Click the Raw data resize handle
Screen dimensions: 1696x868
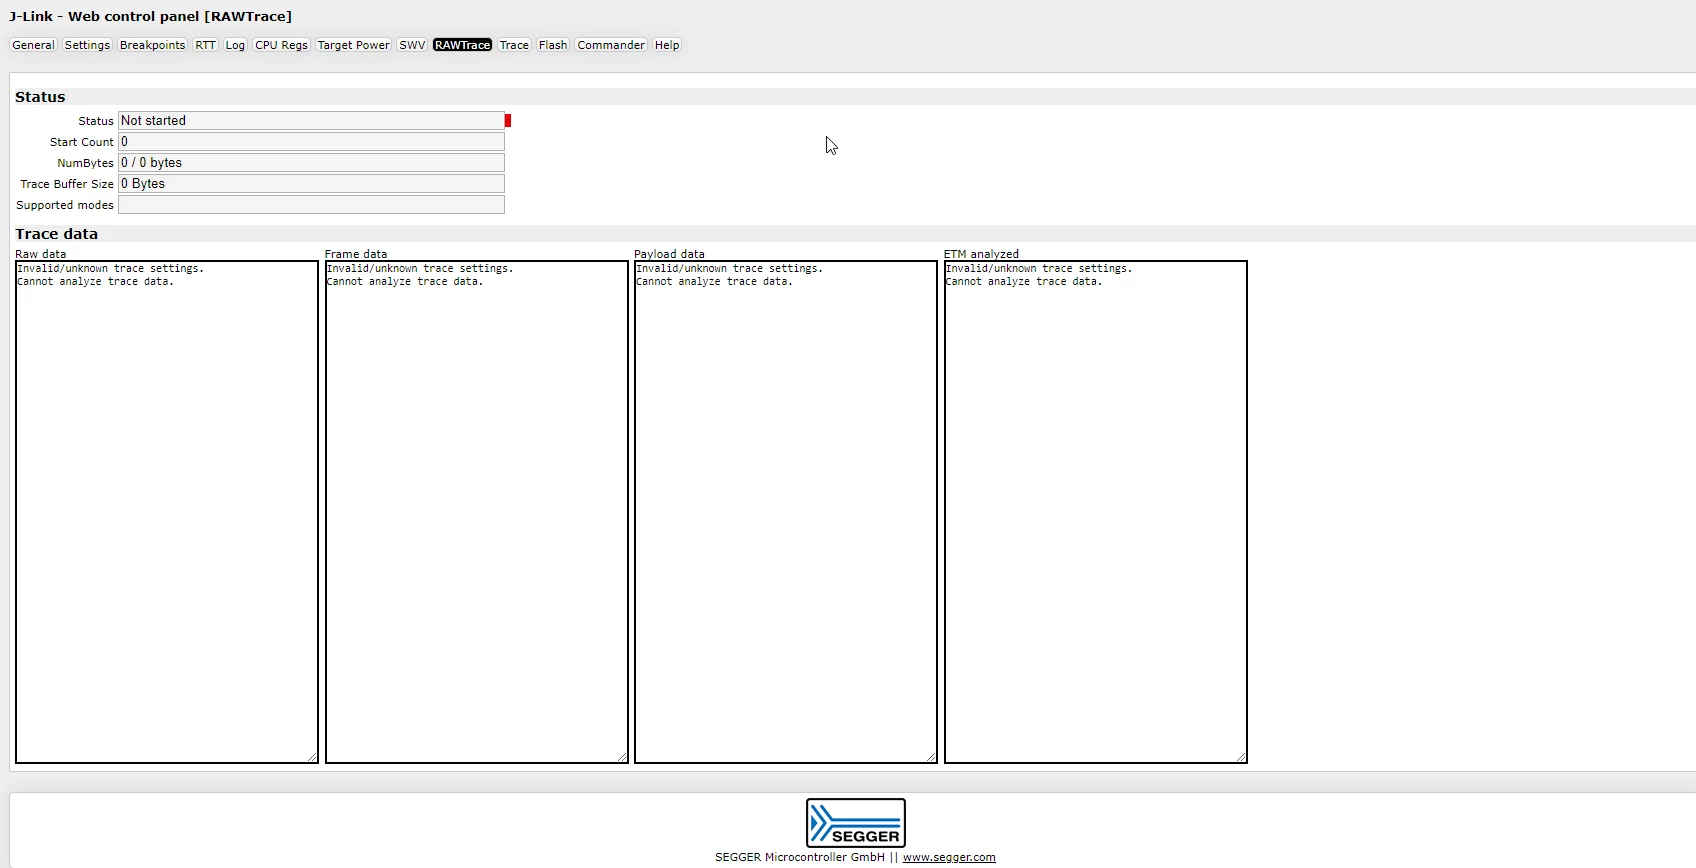pos(312,757)
